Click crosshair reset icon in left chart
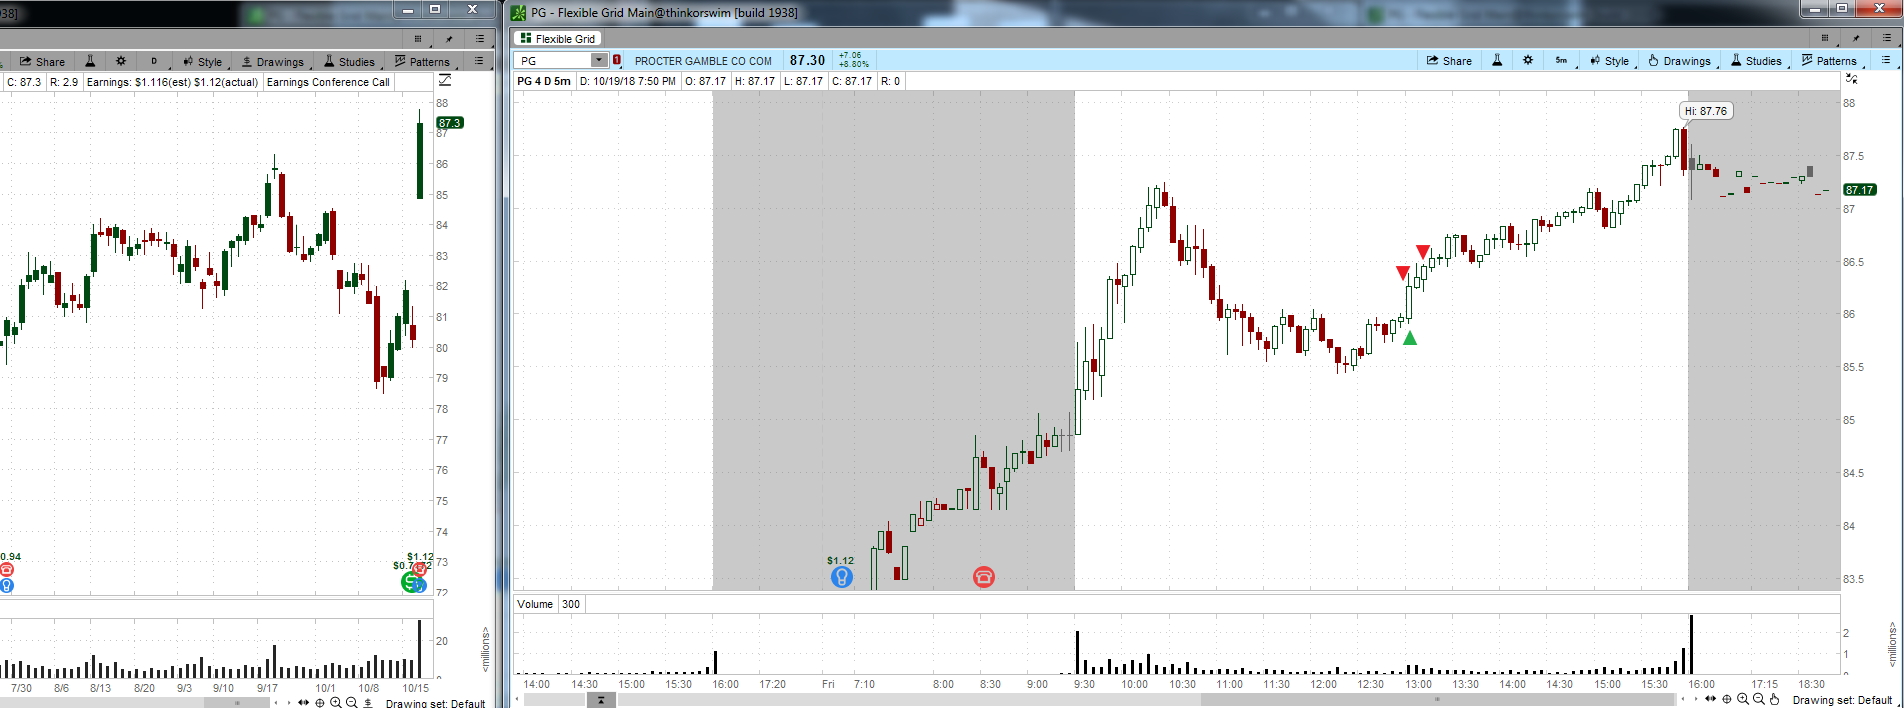This screenshot has width=1904, height=708. [x=320, y=703]
